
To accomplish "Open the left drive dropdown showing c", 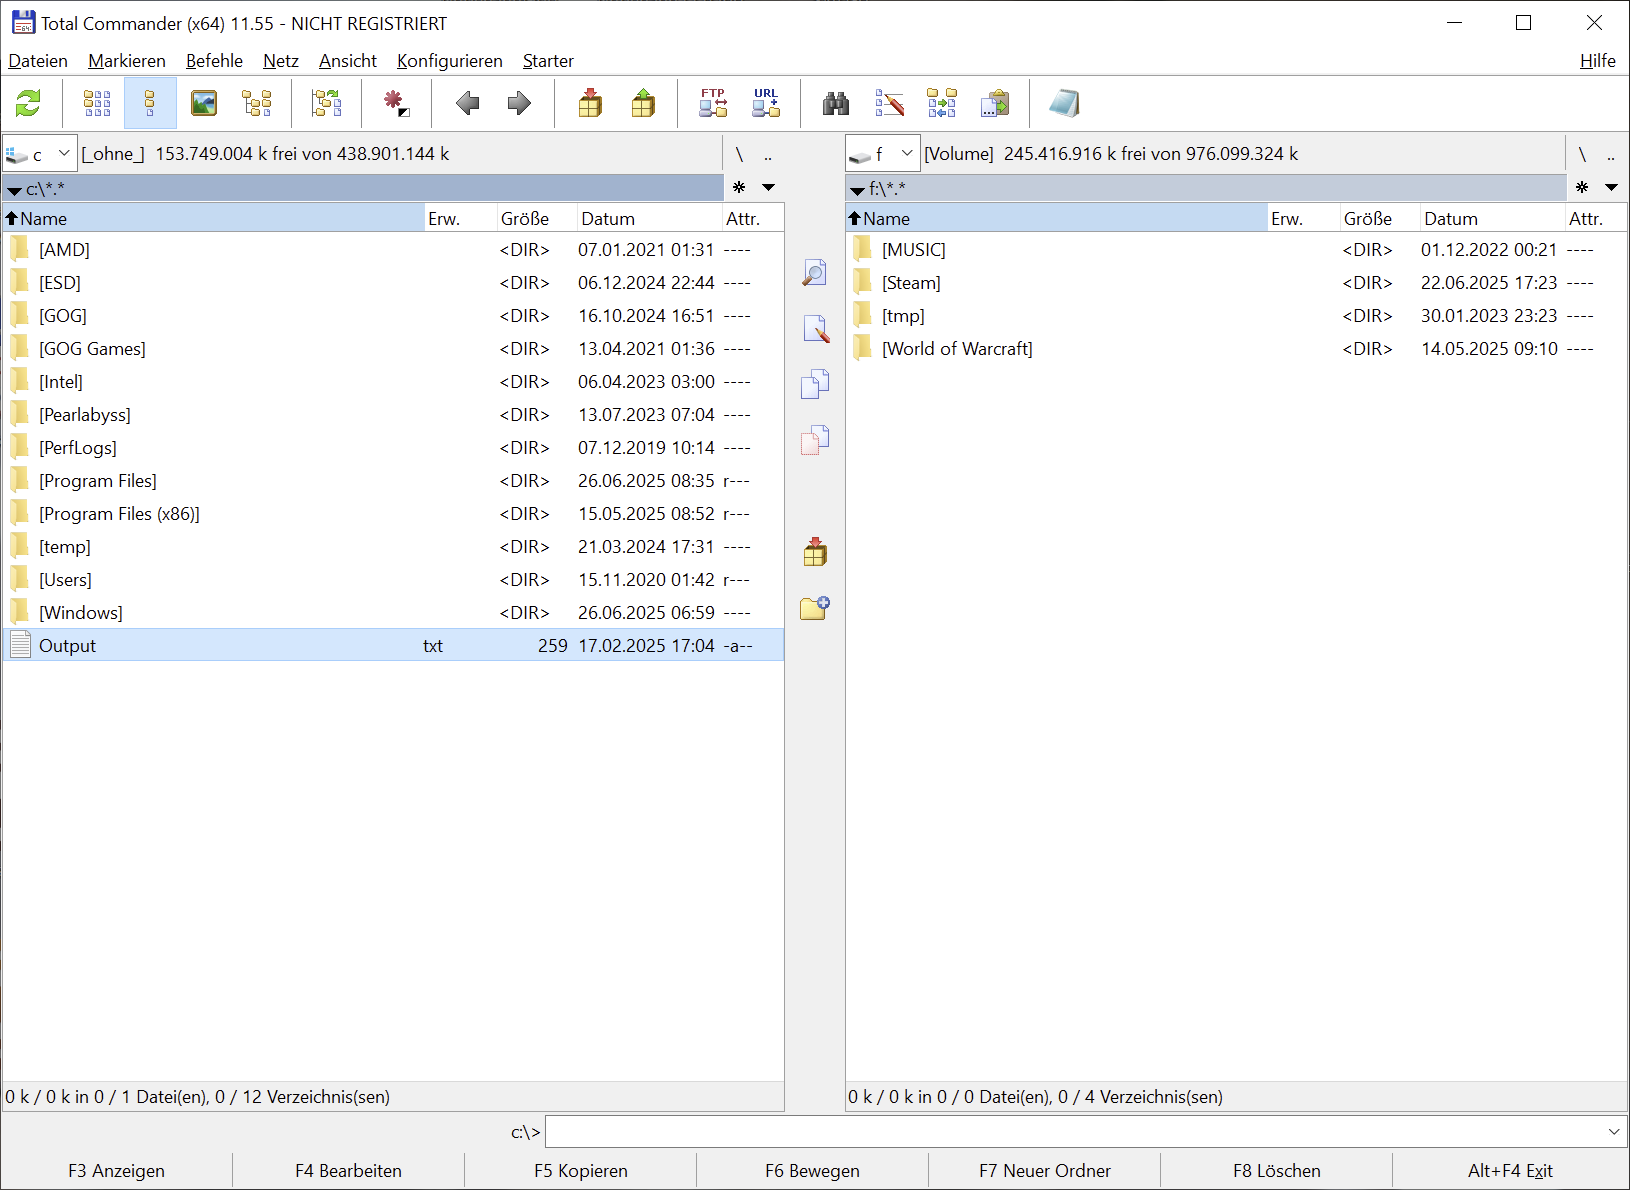I will 40,154.
